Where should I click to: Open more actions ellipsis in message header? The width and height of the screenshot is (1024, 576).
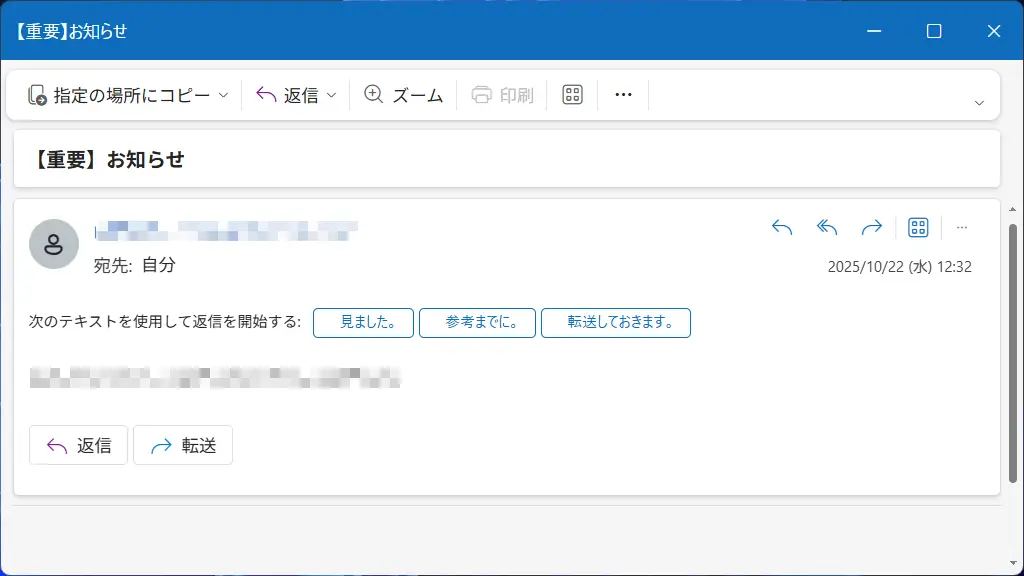click(962, 228)
